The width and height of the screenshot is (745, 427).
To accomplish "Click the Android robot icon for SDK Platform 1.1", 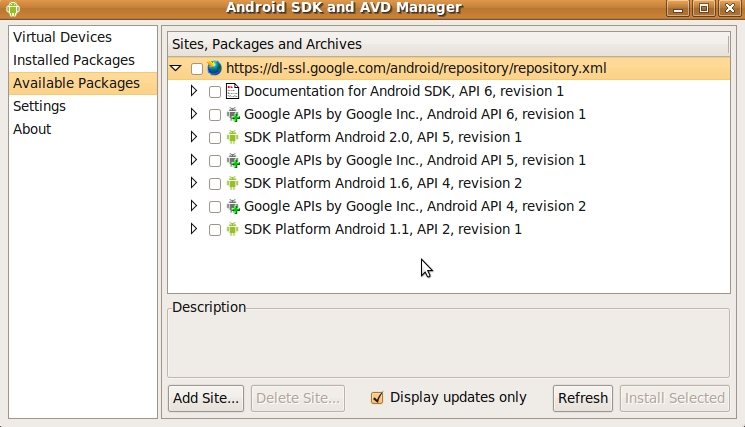I will (x=232, y=229).
